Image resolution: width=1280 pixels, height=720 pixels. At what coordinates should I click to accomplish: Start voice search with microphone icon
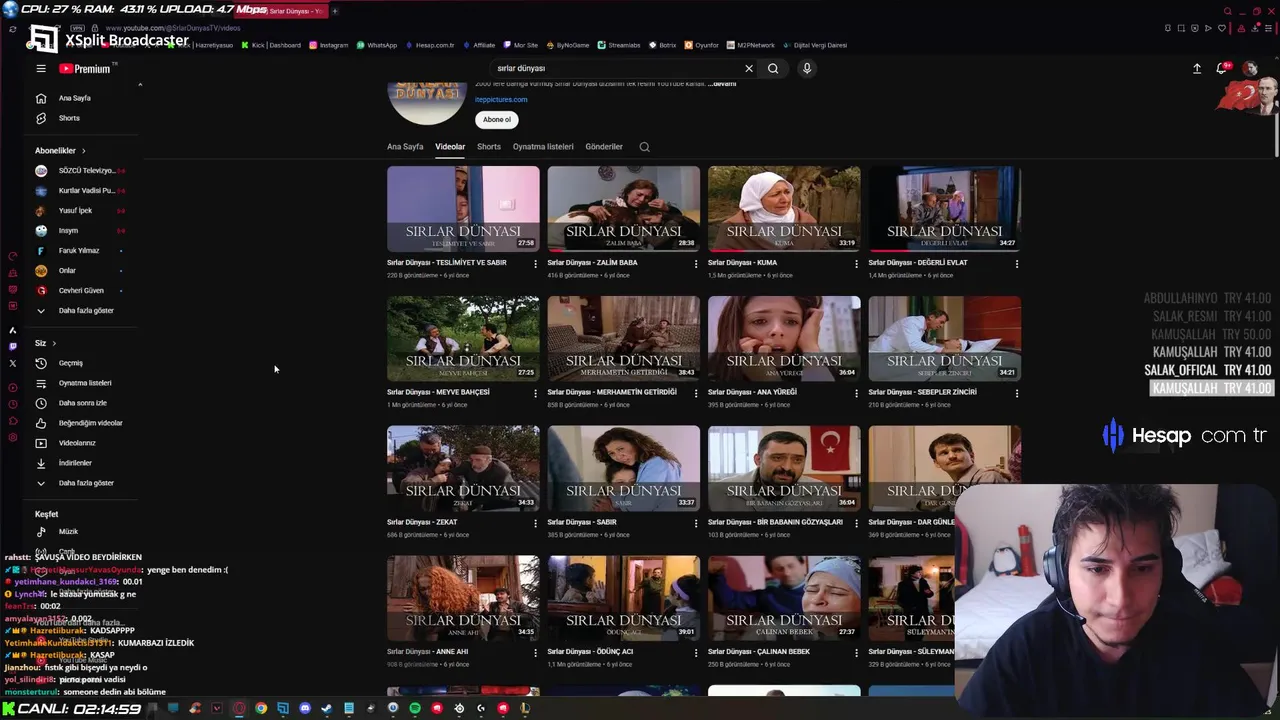(807, 68)
